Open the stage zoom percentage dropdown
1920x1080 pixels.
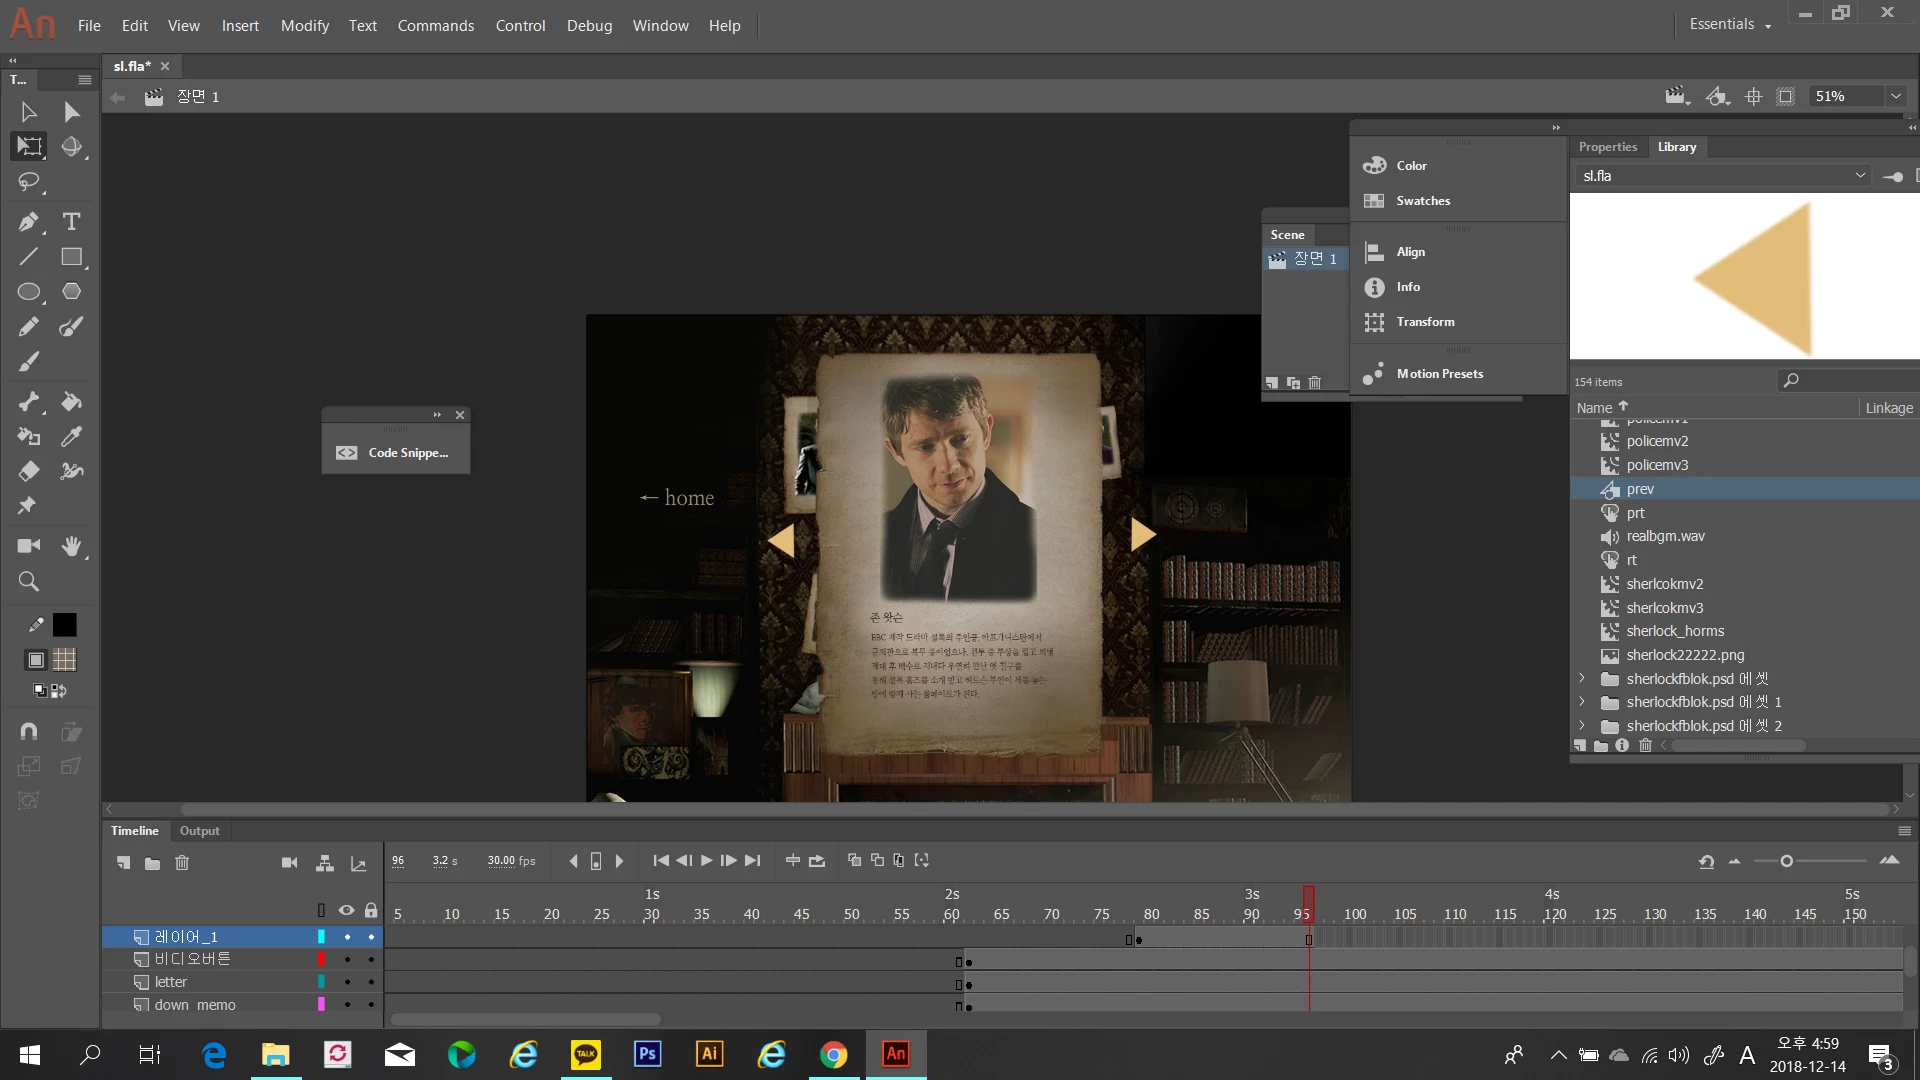point(1895,96)
